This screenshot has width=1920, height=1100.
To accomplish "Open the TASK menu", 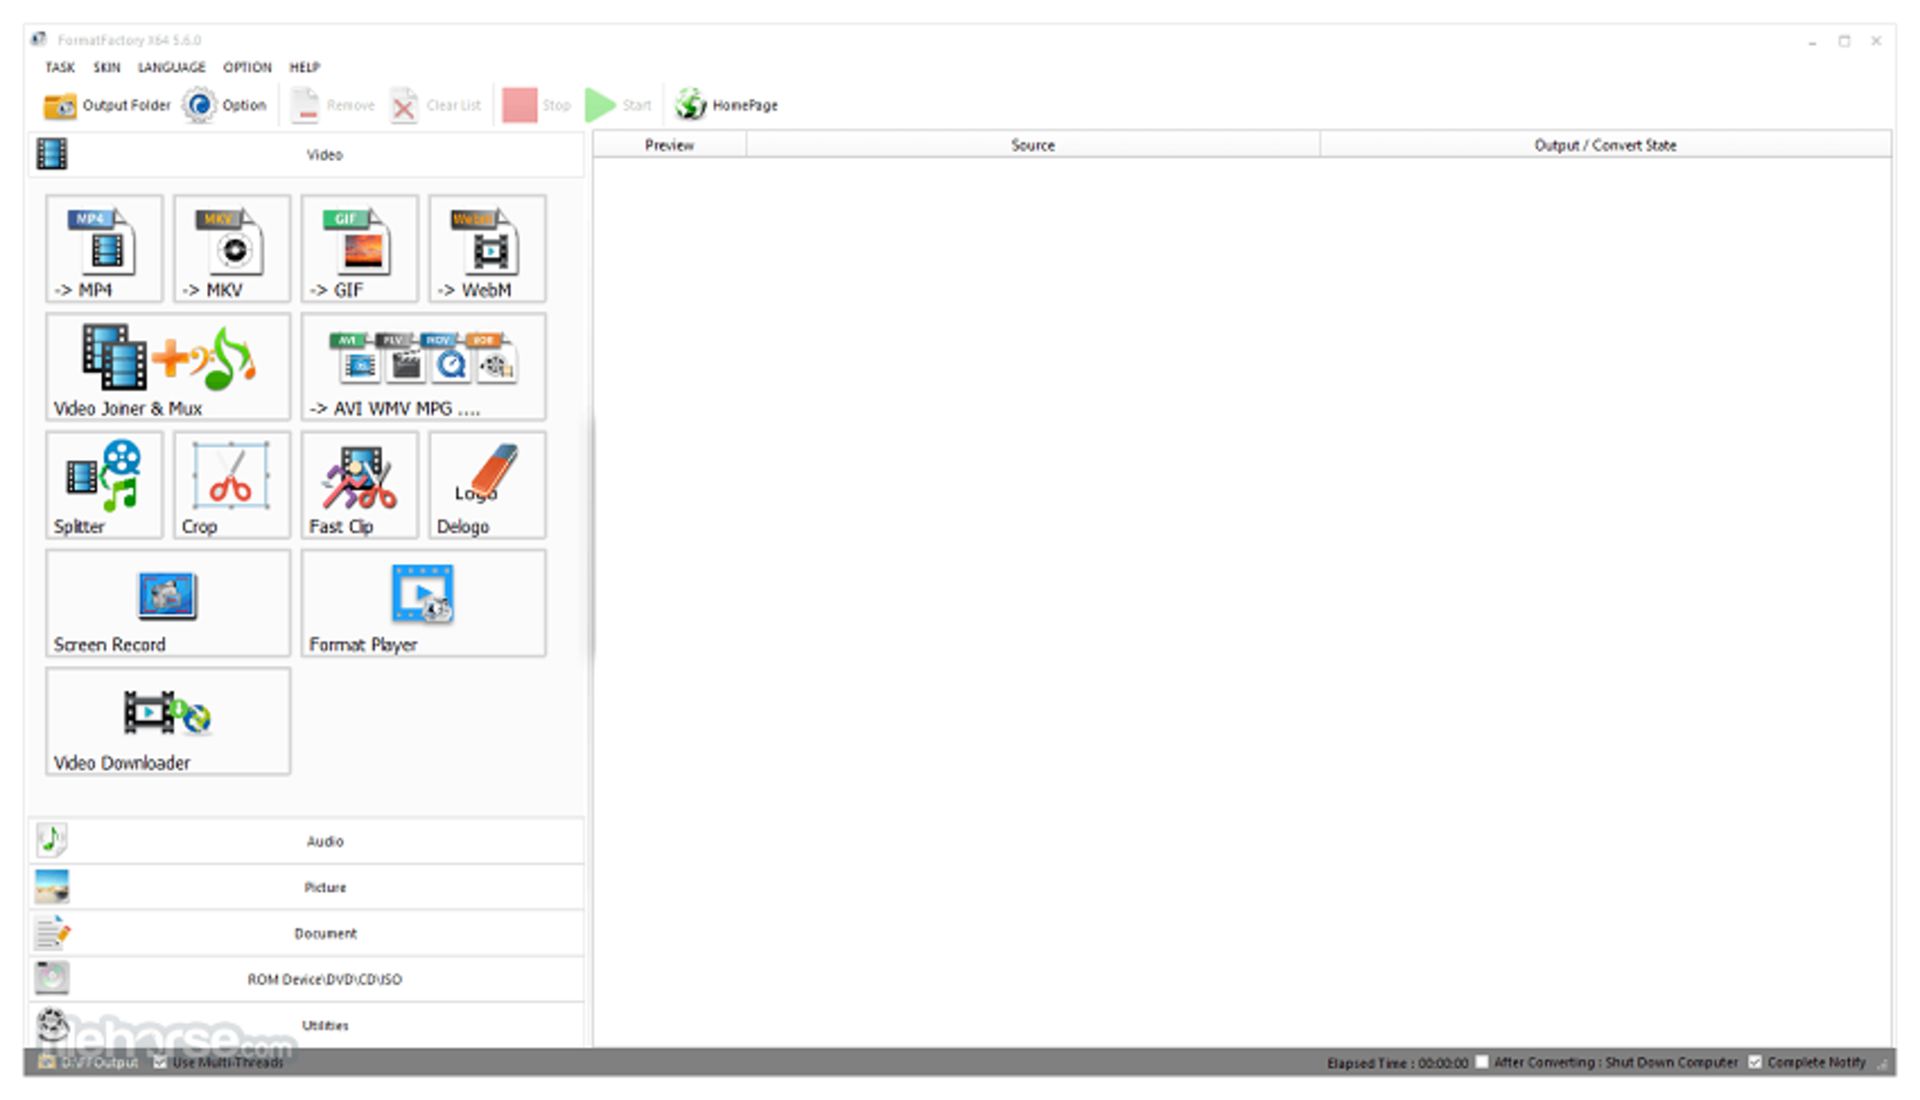I will point(60,67).
